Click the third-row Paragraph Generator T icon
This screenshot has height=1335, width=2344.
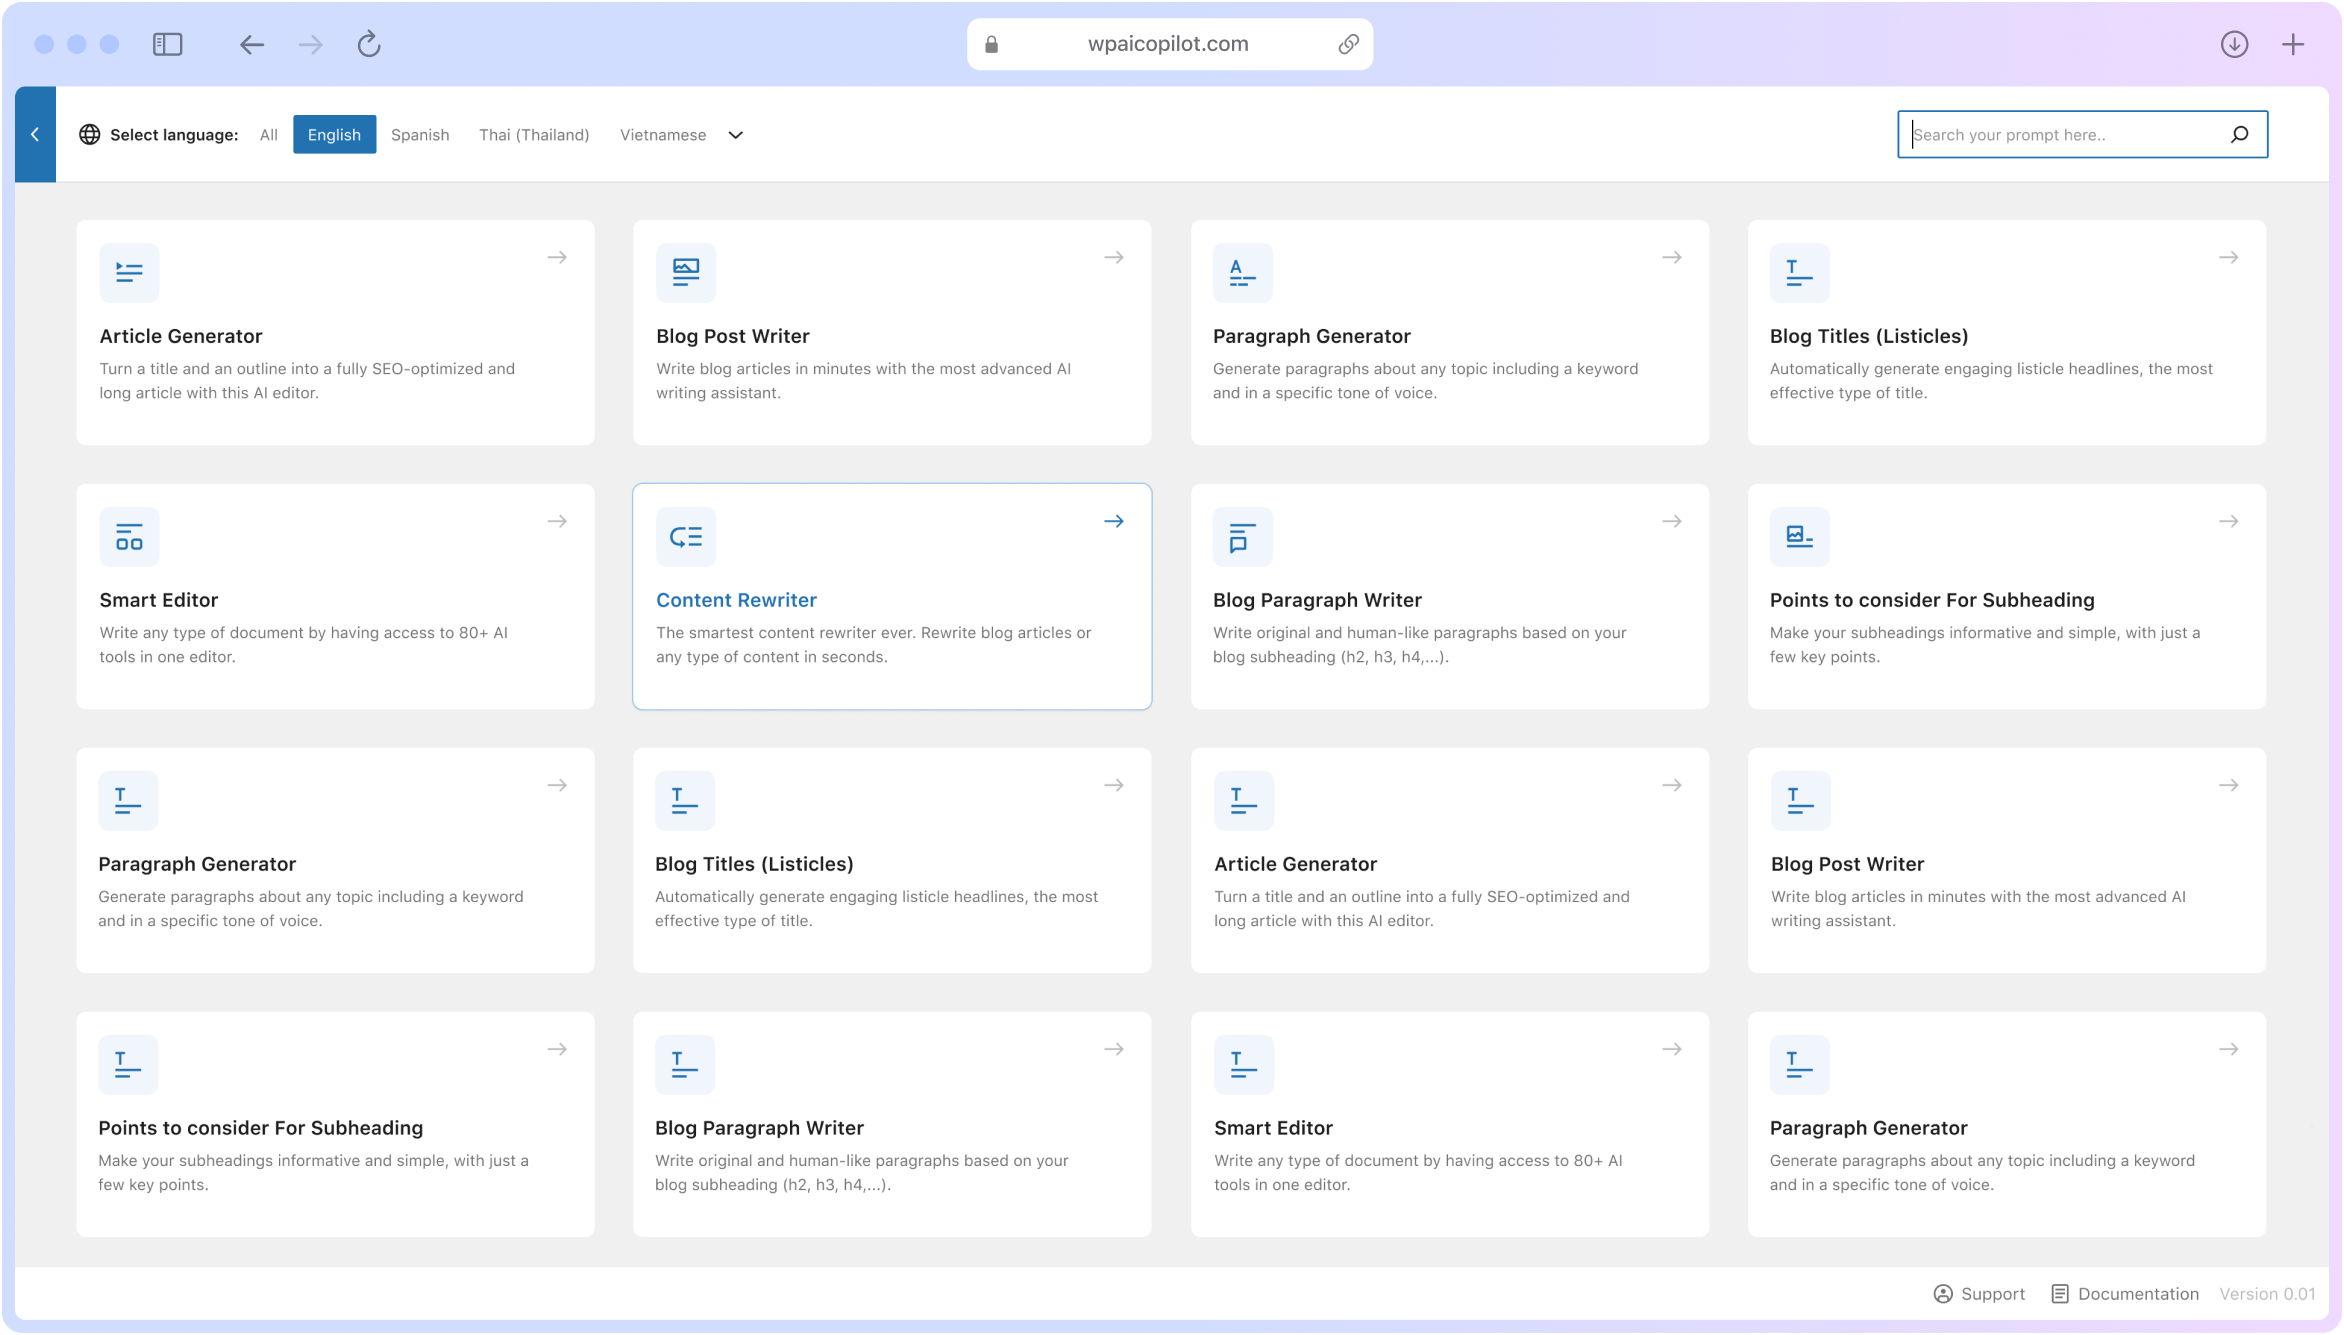pyautogui.click(x=128, y=800)
